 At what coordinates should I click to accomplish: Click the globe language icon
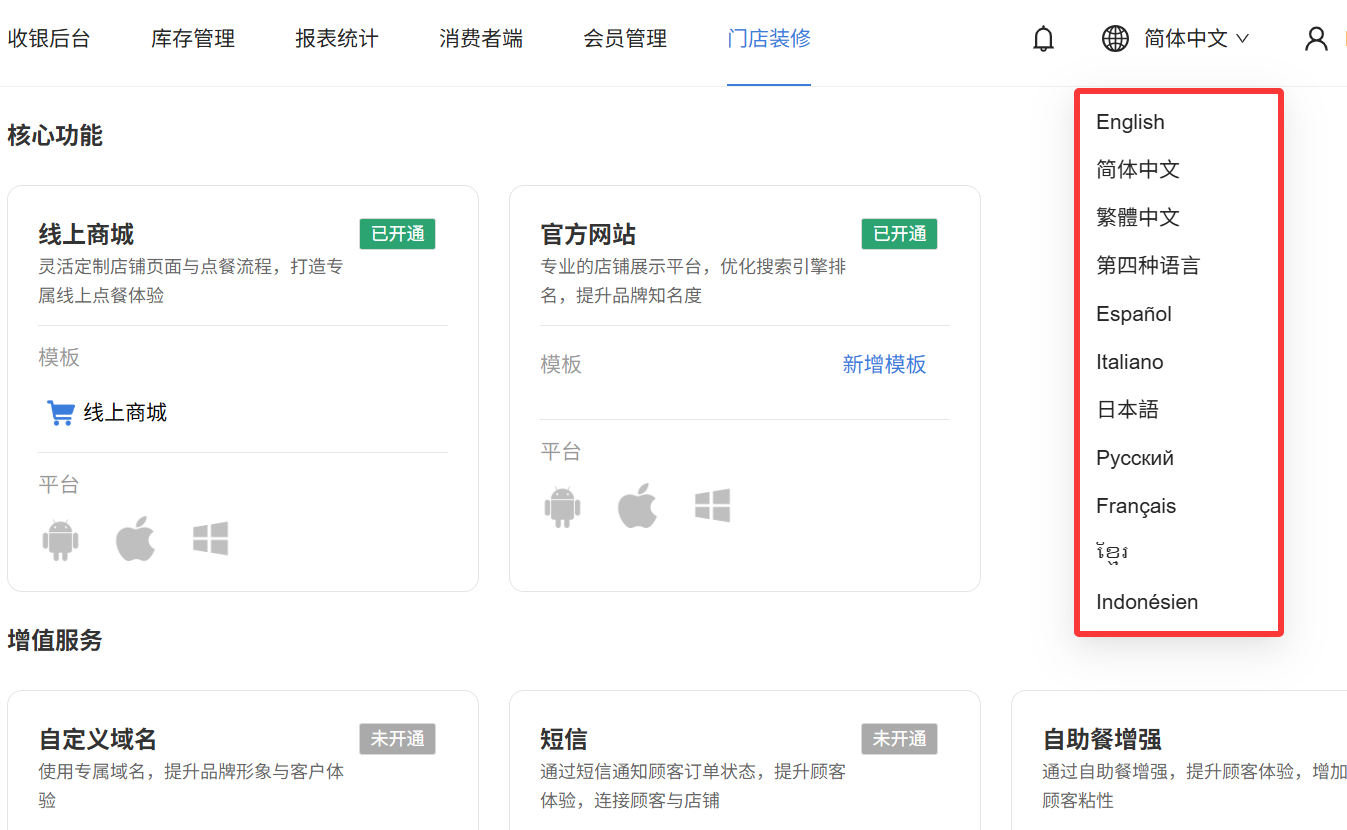tap(1115, 39)
